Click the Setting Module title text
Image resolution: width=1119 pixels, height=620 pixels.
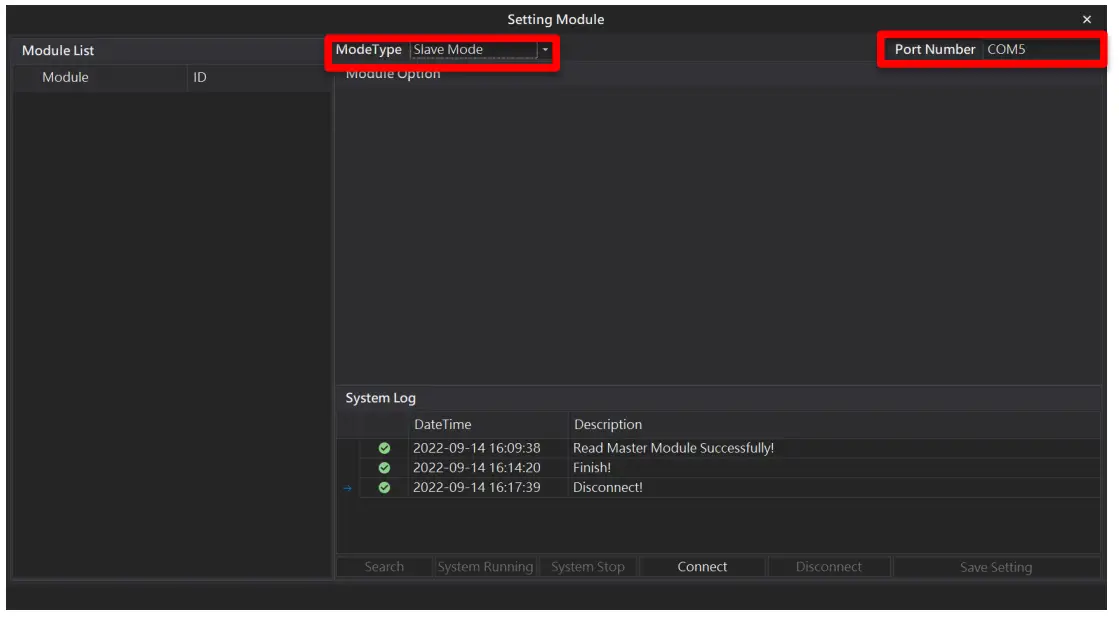pos(556,19)
